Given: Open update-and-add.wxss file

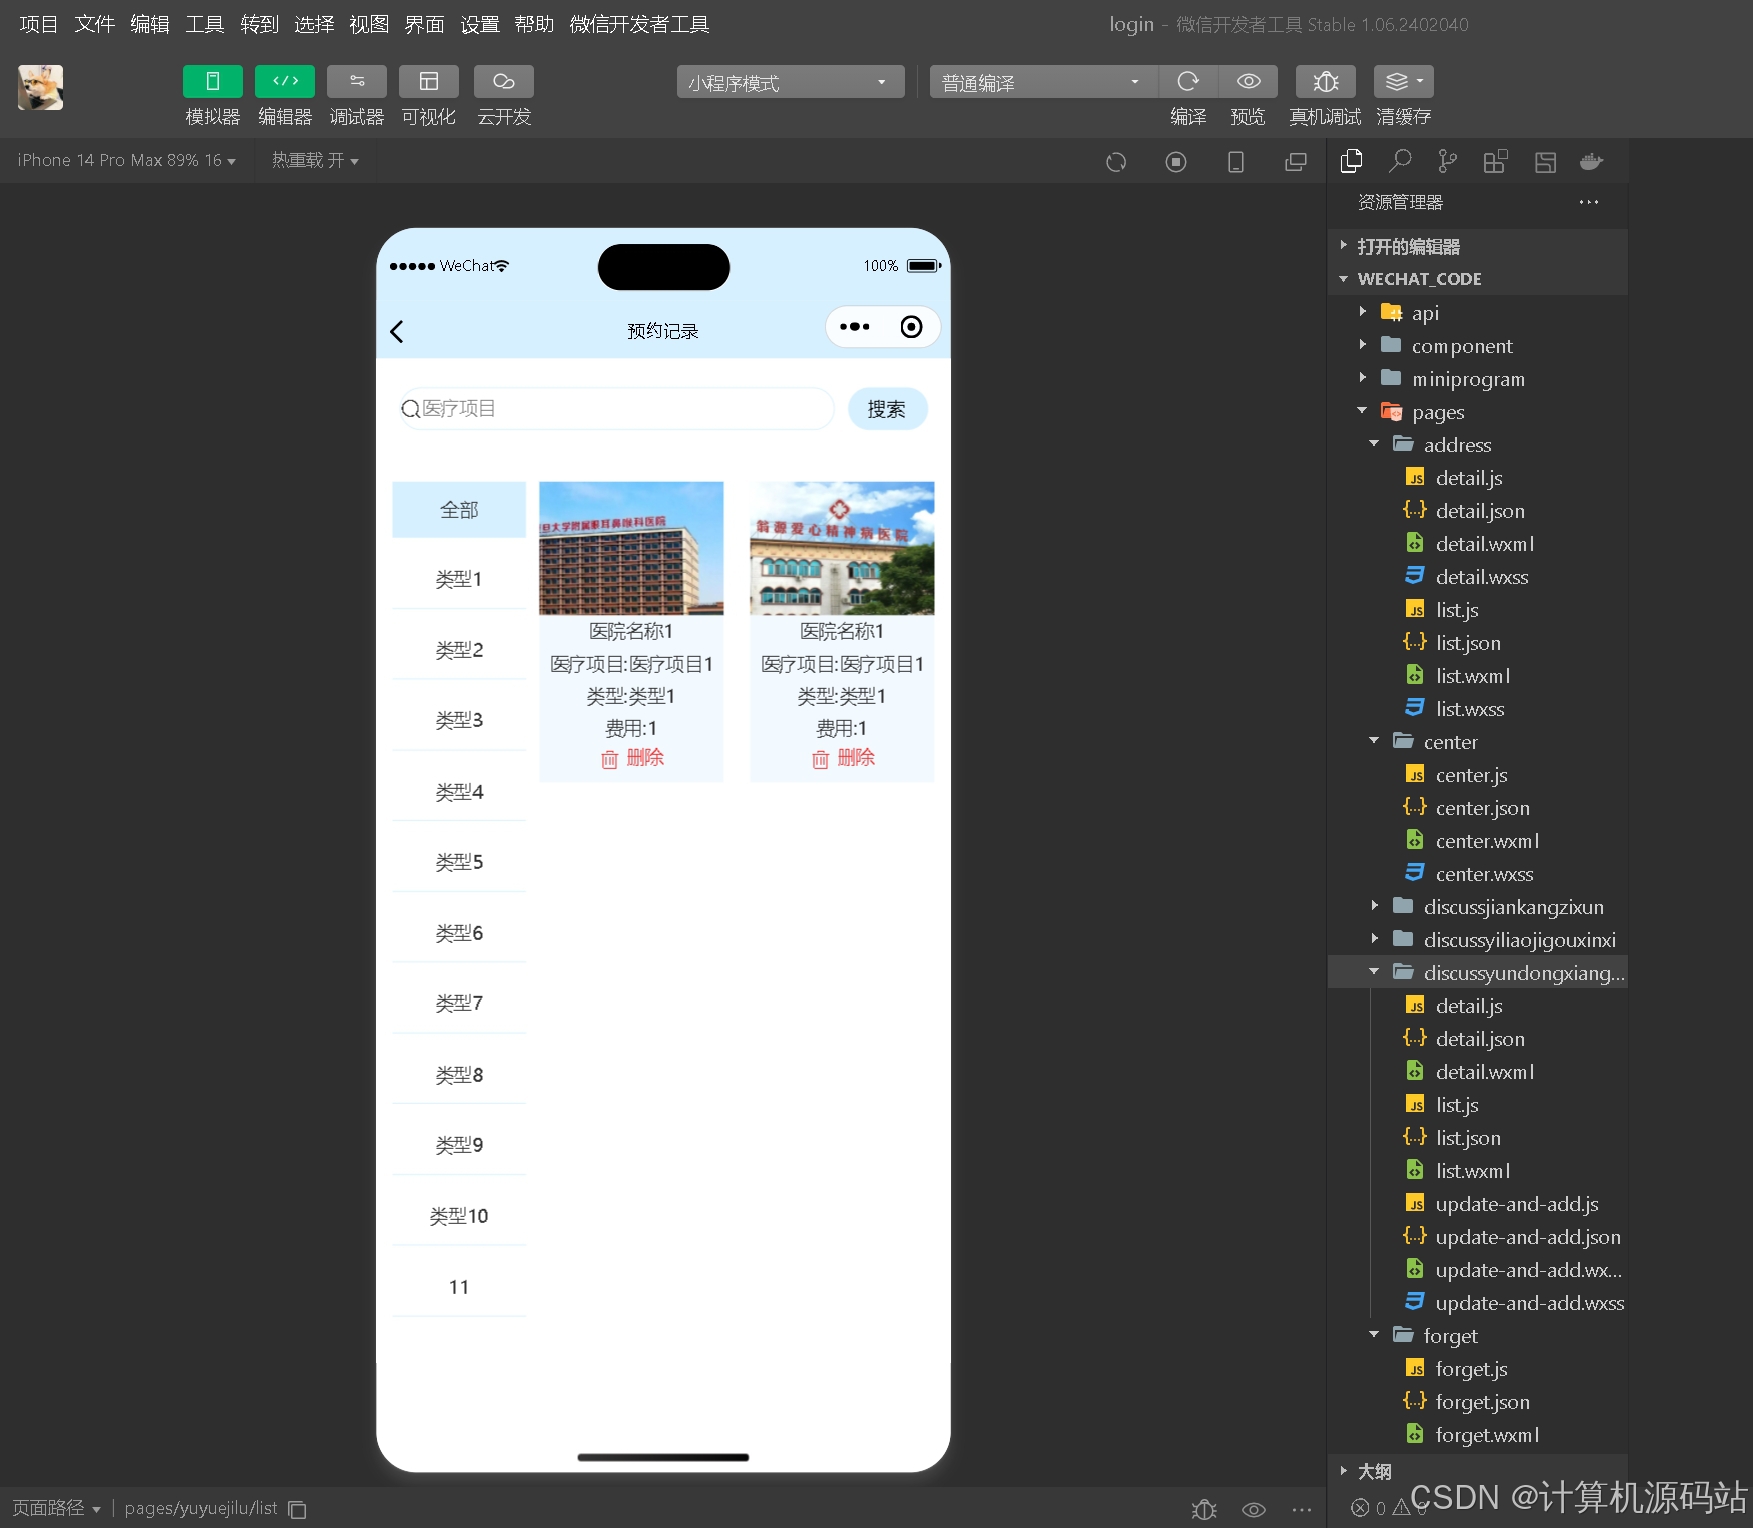Looking at the screenshot, I should pyautogui.click(x=1478, y=1303).
